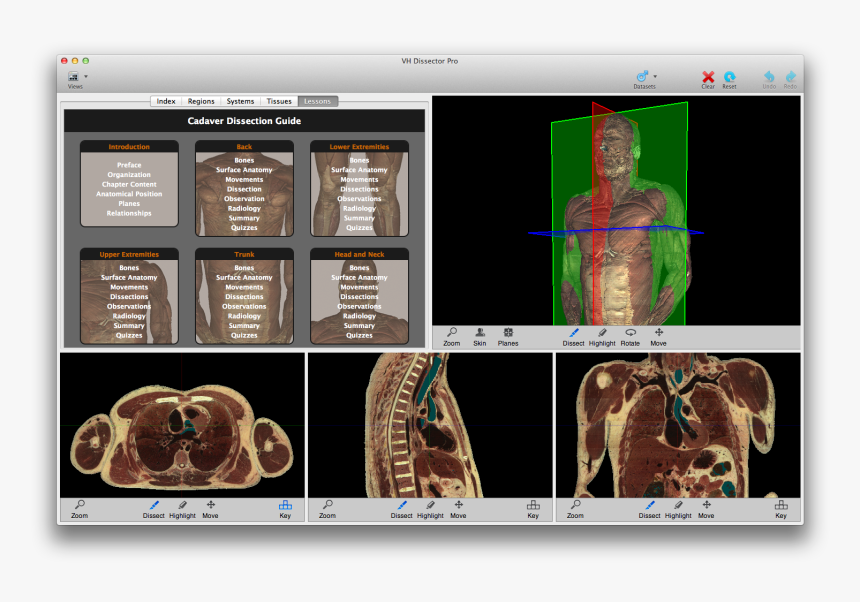860x602 pixels.
Task: Open Preface in the Introduction card
Action: (x=129, y=165)
